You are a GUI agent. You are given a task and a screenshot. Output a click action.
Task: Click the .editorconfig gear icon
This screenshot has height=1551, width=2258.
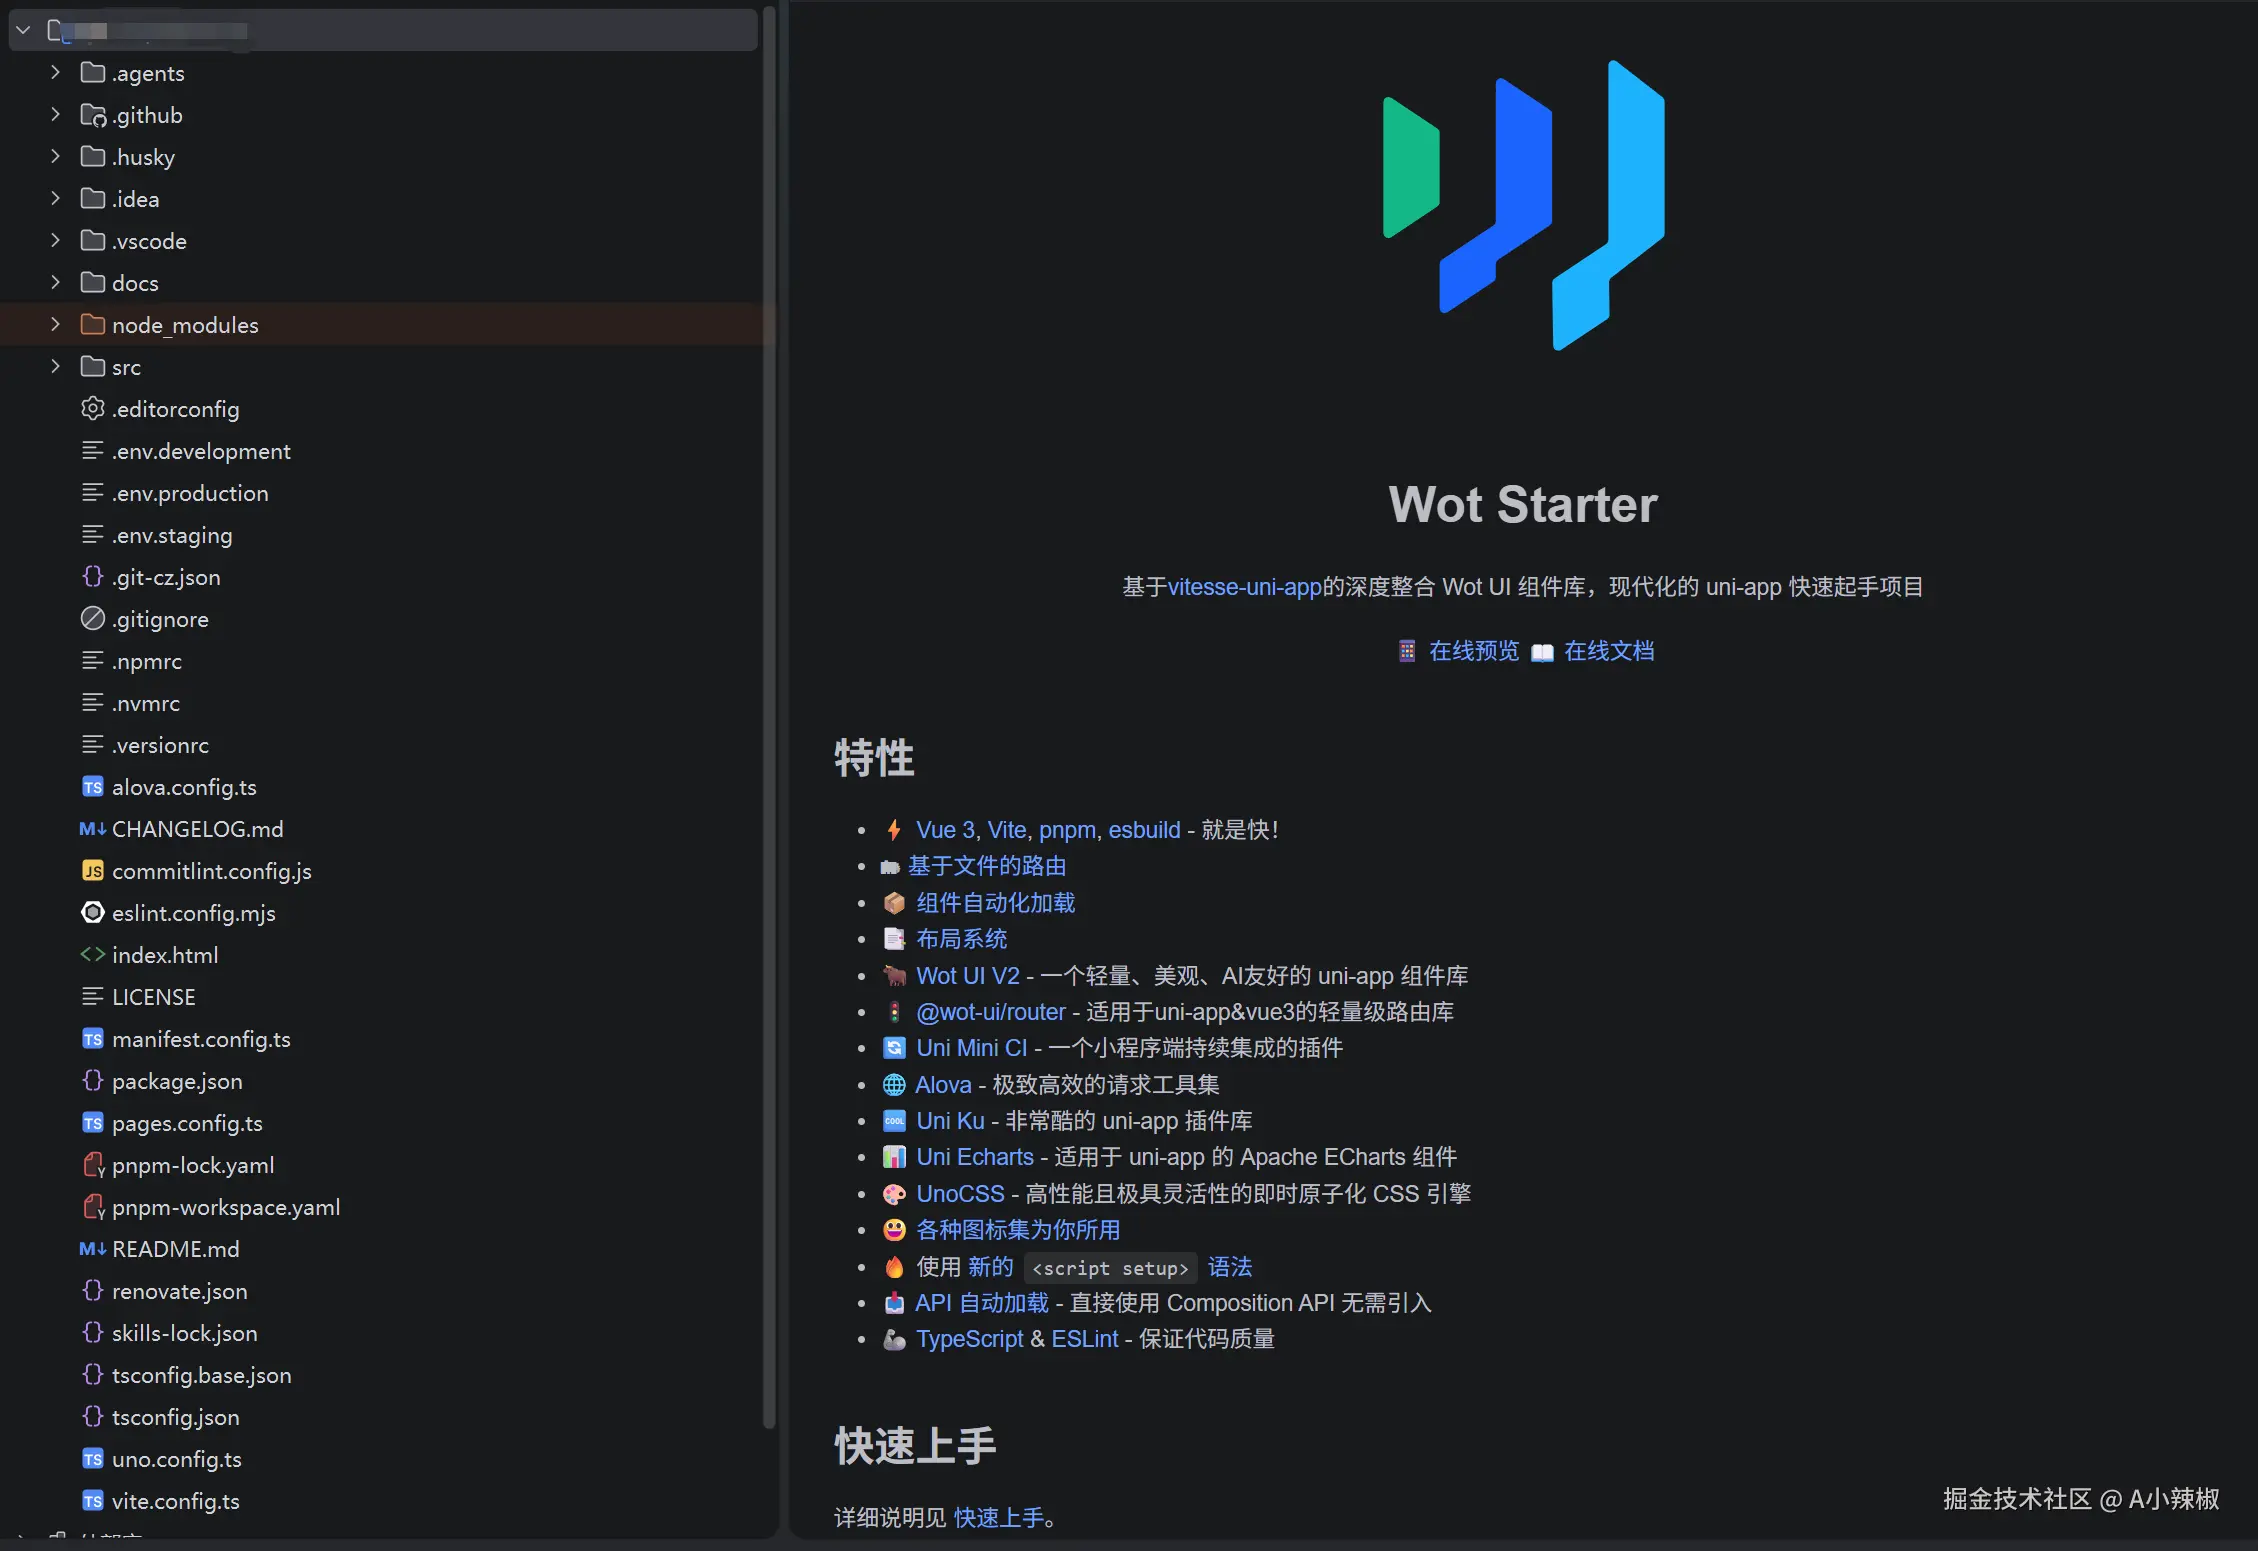(93, 409)
